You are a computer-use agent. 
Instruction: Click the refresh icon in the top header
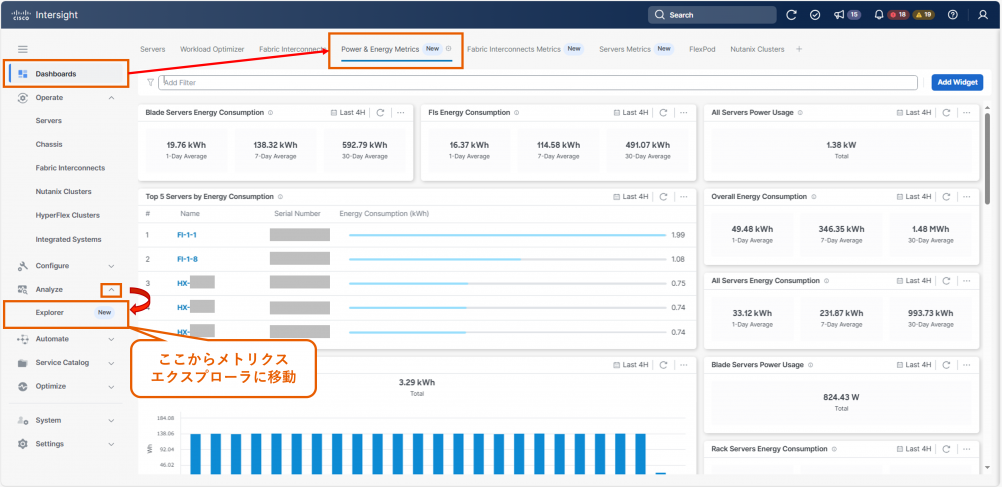pyautogui.click(x=791, y=15)
